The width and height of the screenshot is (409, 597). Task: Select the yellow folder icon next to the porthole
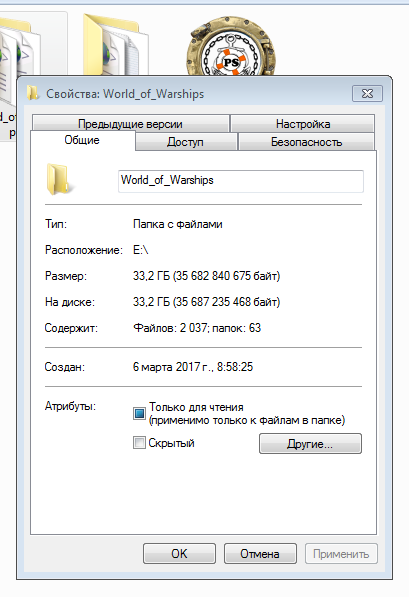pos(115,44)
